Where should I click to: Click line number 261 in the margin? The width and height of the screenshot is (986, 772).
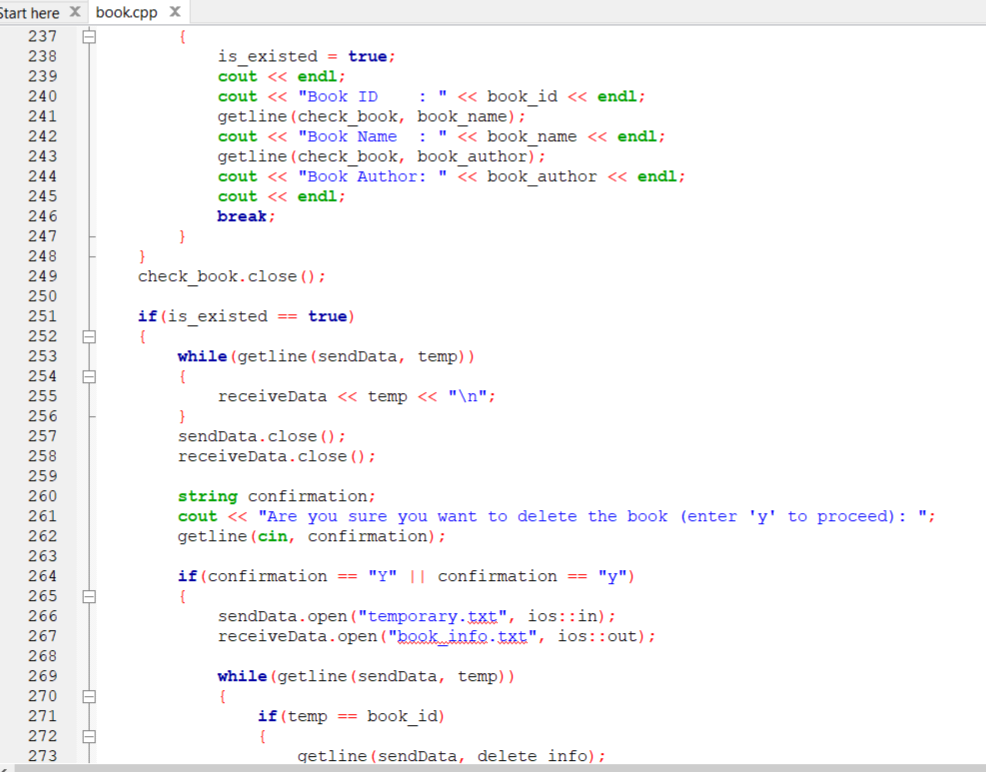point(42,516)
